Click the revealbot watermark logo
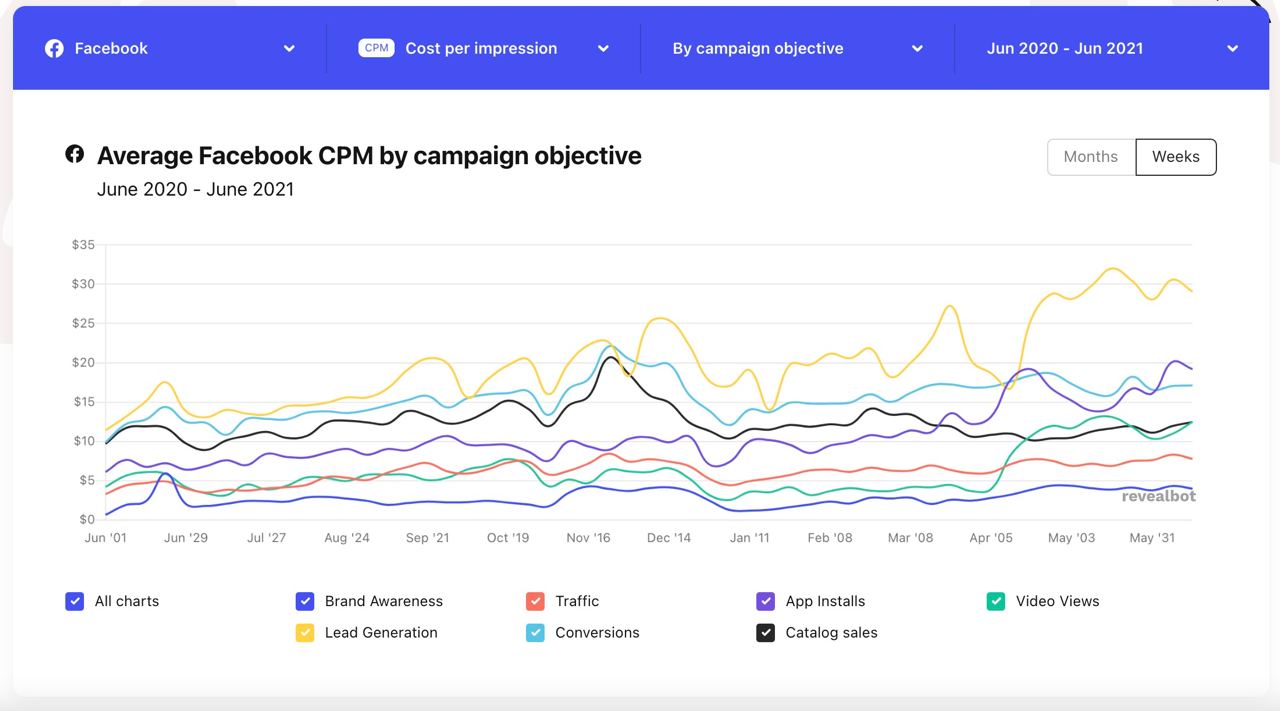Image resolution: width=1280 pixels, height=711 pixels. [1158, 496]
